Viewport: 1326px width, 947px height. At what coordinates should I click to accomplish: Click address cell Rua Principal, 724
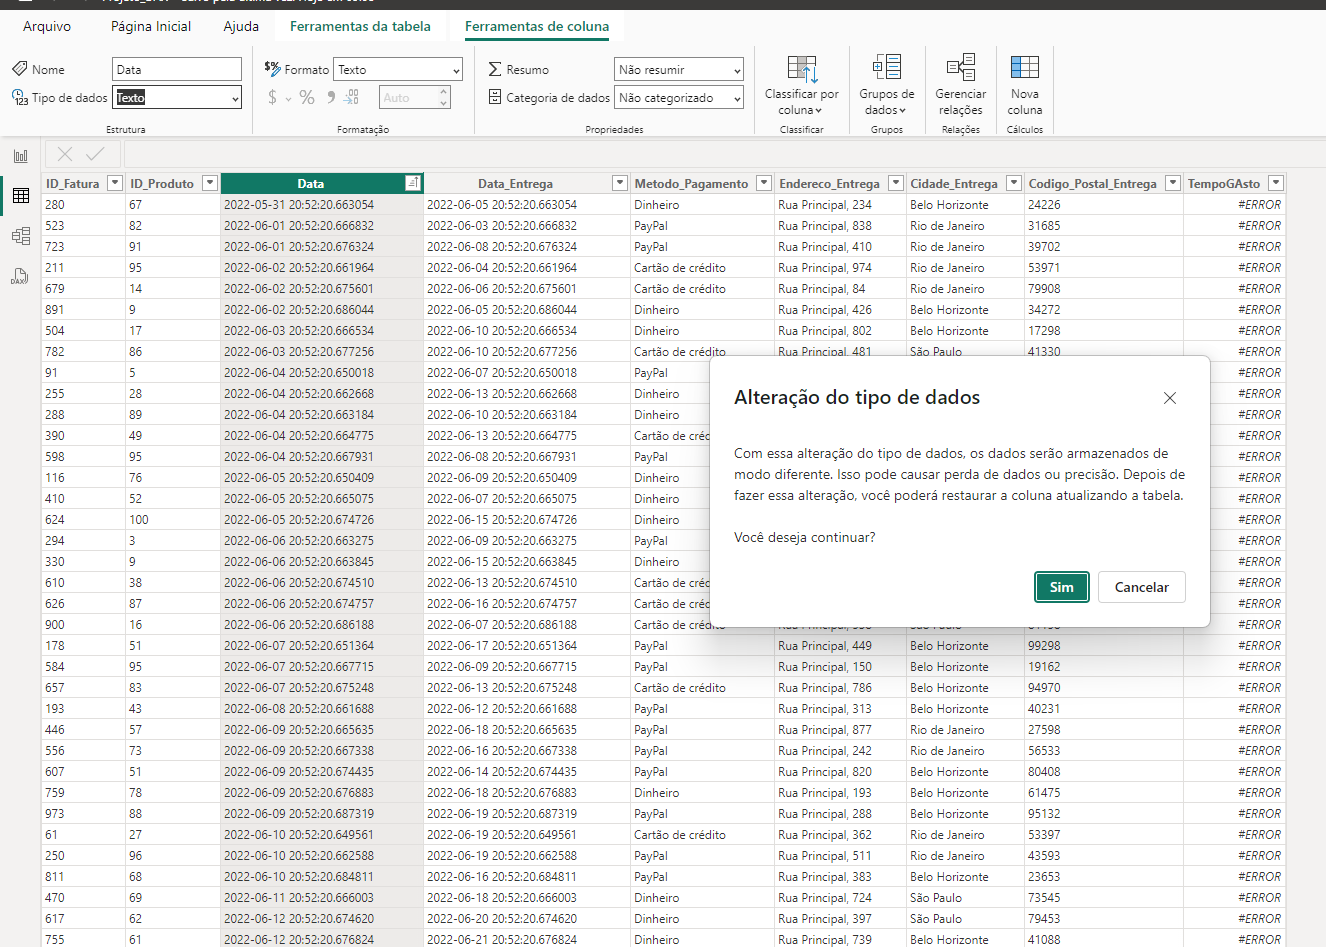tap(841, 897)
